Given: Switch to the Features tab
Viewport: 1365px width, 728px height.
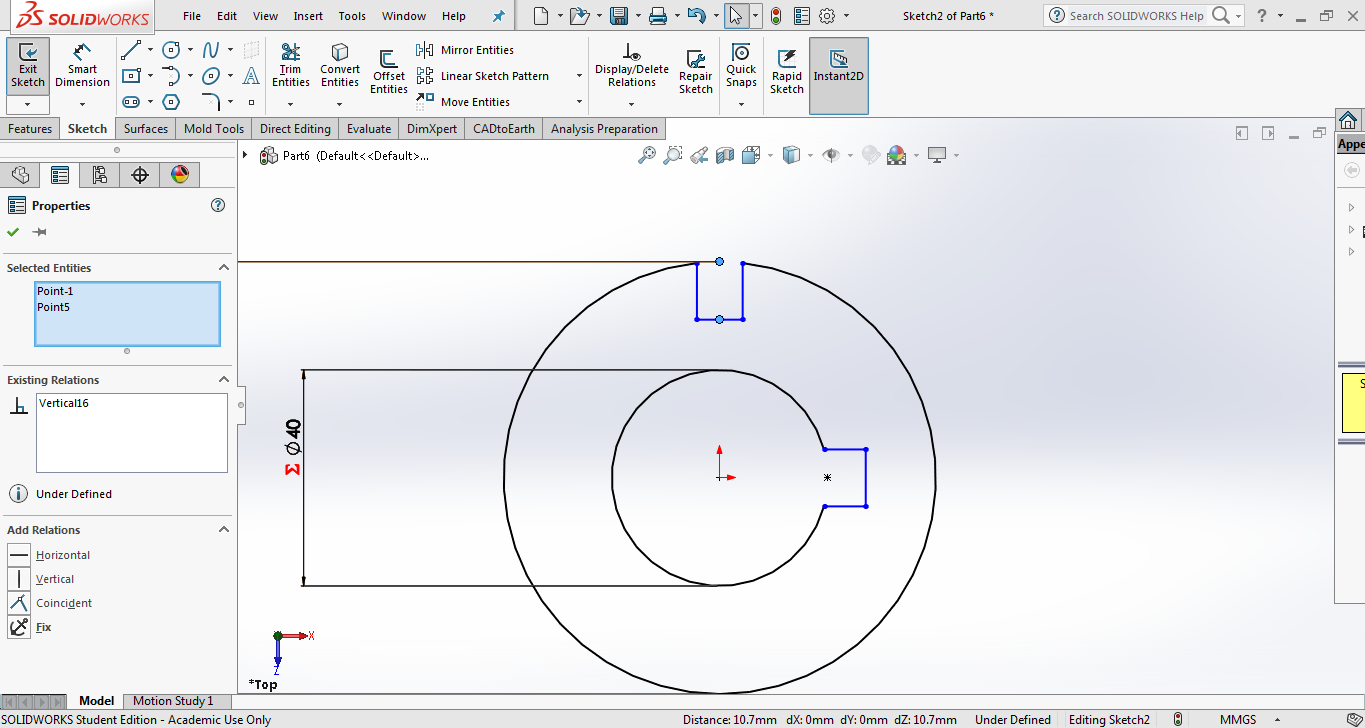Looking at the screenshot, I should pyautogui.click(x=30, y=129).
